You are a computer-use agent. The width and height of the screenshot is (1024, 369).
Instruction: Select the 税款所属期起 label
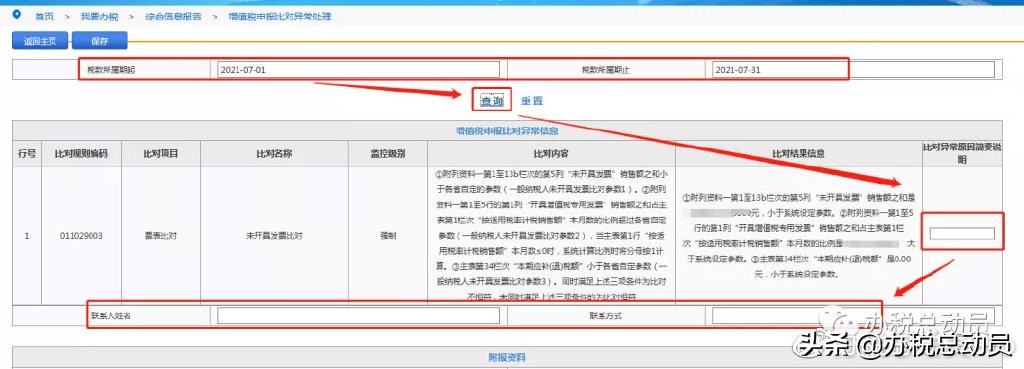pos(111,69)
